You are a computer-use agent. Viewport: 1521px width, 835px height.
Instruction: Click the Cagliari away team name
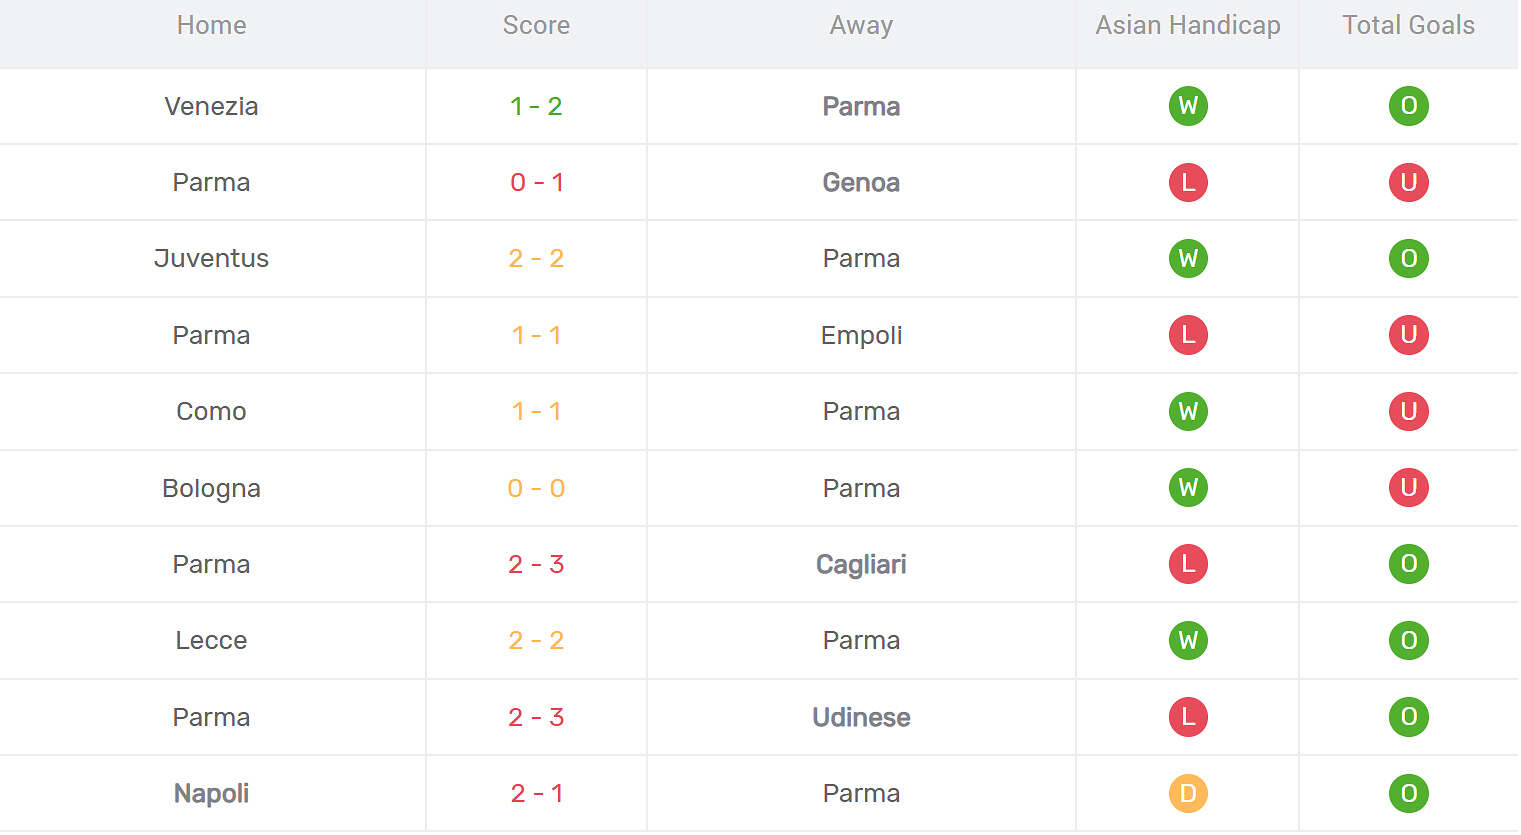point(861,564)
